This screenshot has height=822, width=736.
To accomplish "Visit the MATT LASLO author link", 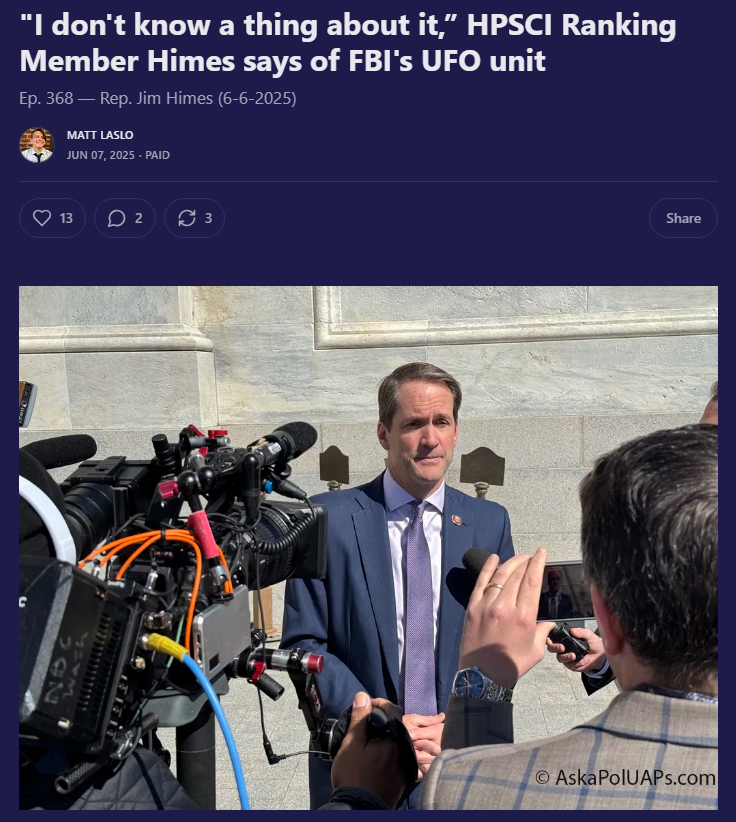I will point(100,135).
